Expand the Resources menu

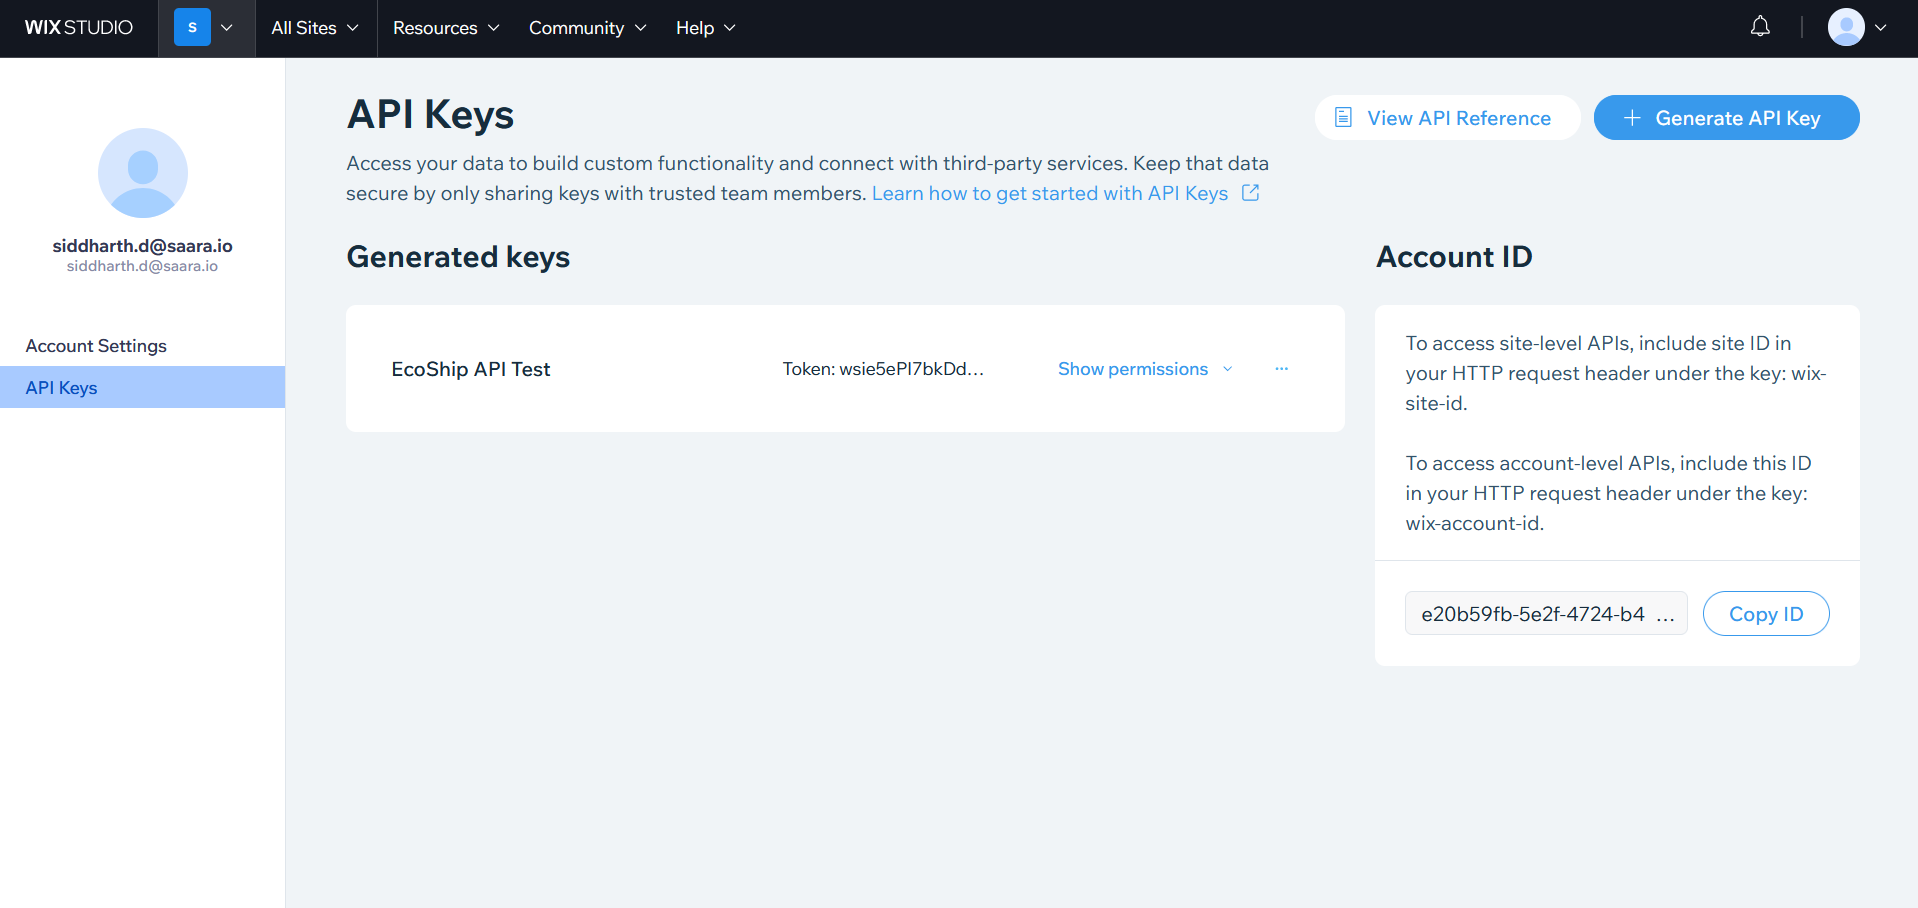445,28
